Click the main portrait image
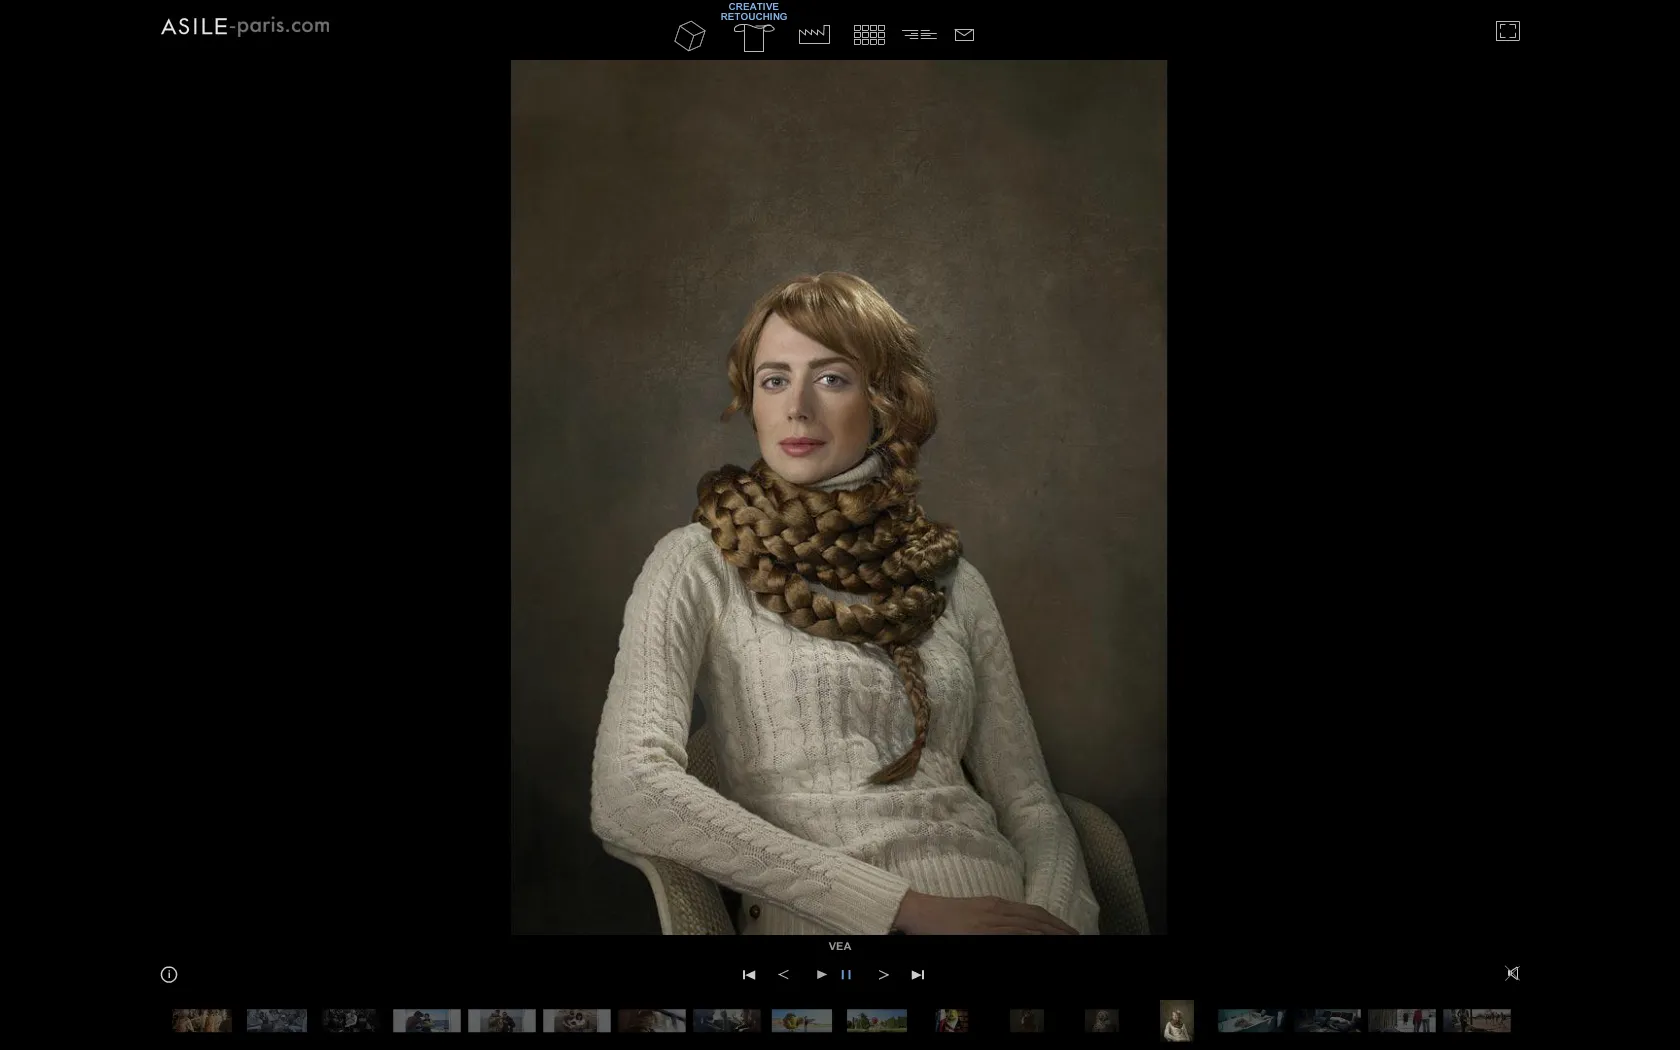The image size is (1680, 1050). pyautogui.click(x=838, y=497)
